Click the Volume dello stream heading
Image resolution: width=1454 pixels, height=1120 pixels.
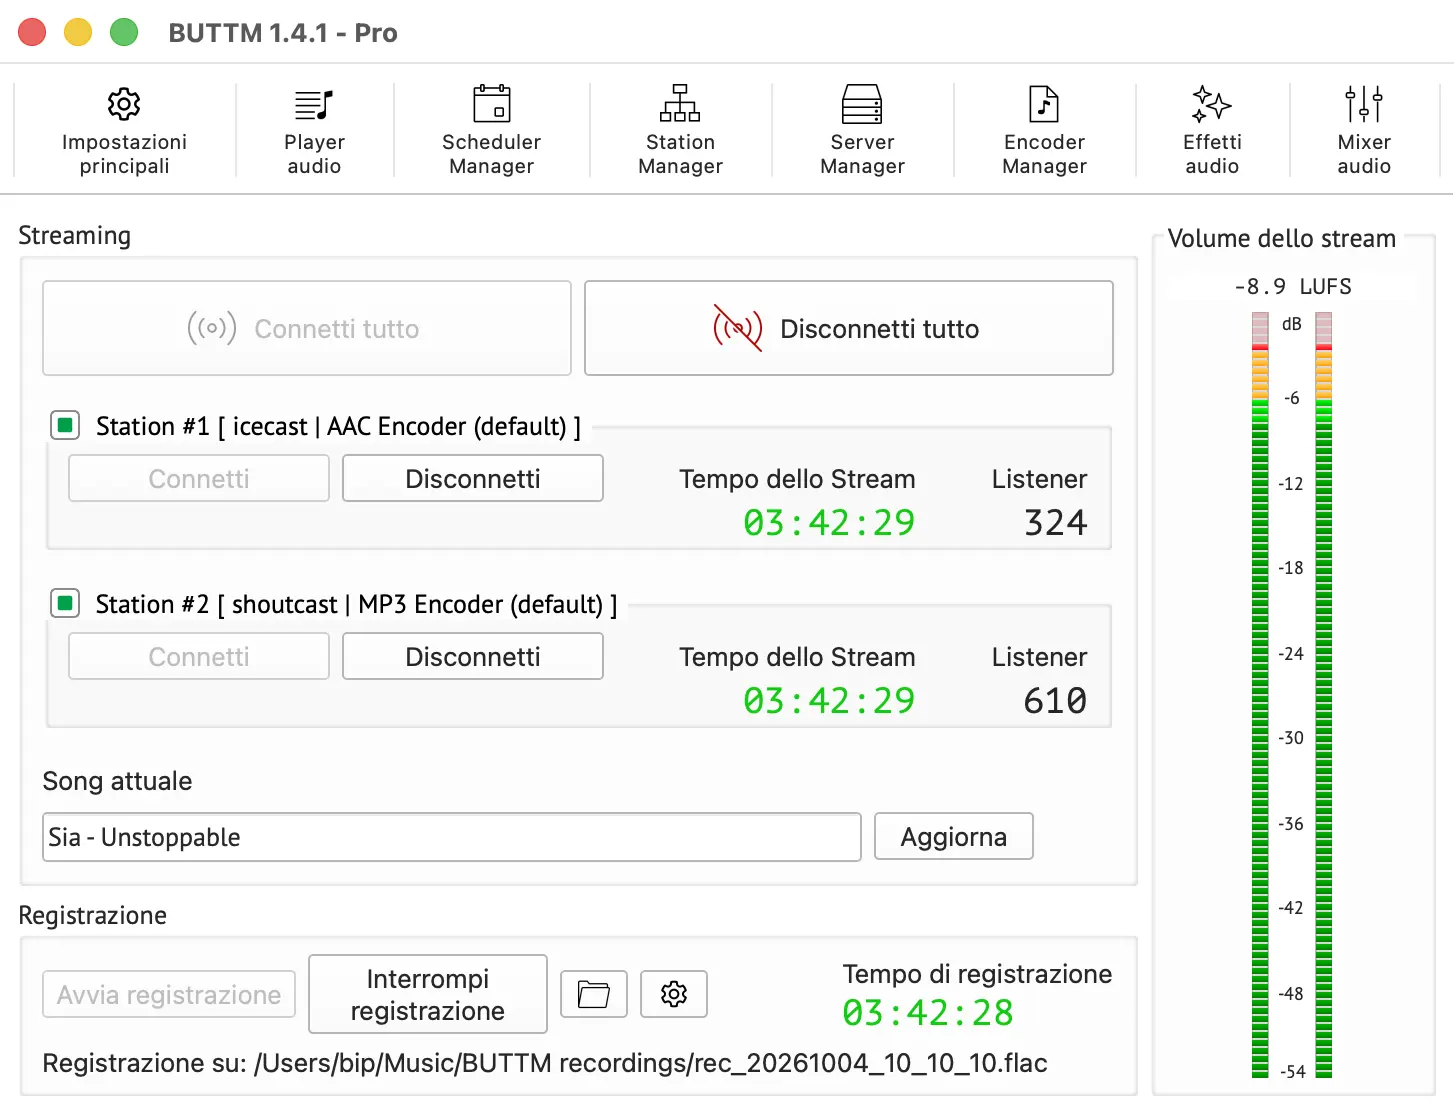tap(1282, 239)
